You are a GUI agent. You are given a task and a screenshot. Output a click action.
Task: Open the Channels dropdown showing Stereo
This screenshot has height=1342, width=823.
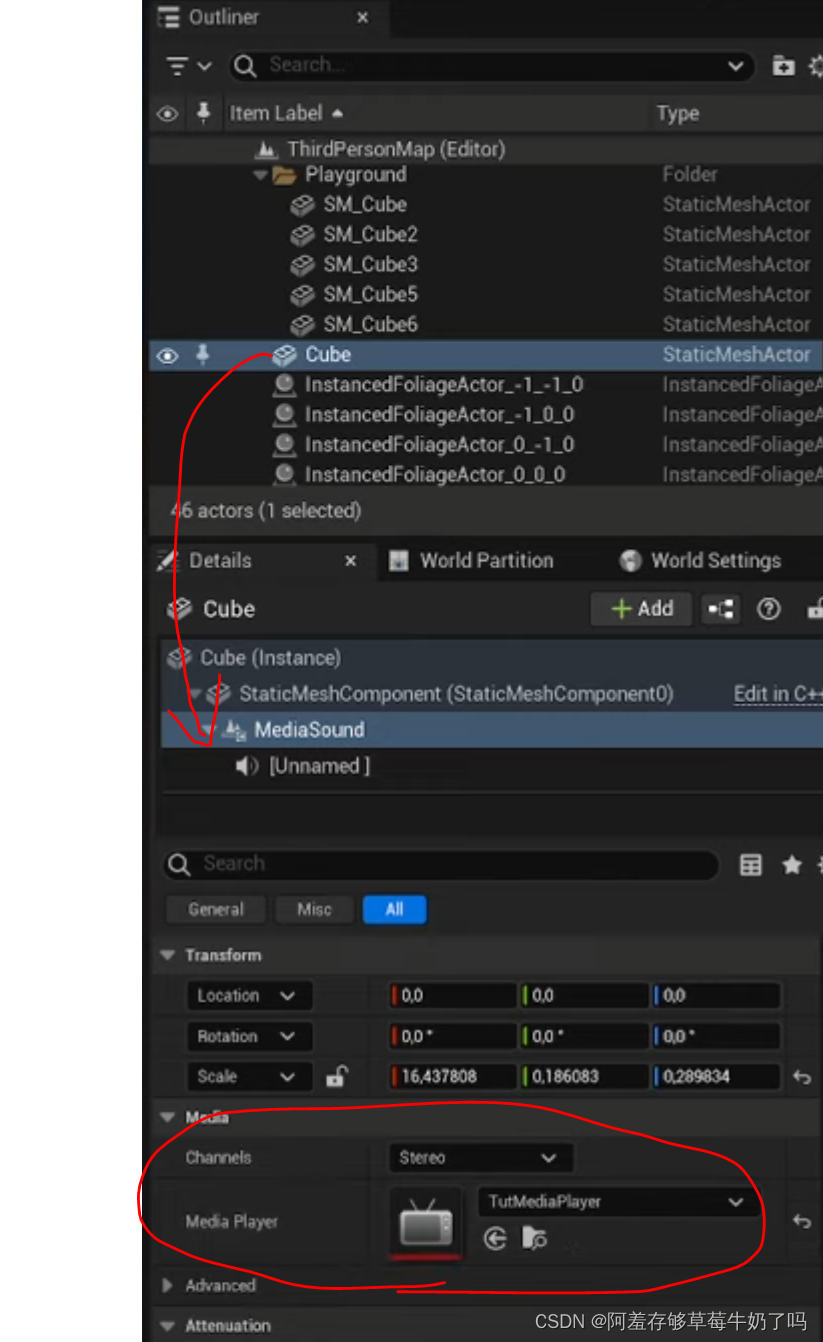[480, 1157]
